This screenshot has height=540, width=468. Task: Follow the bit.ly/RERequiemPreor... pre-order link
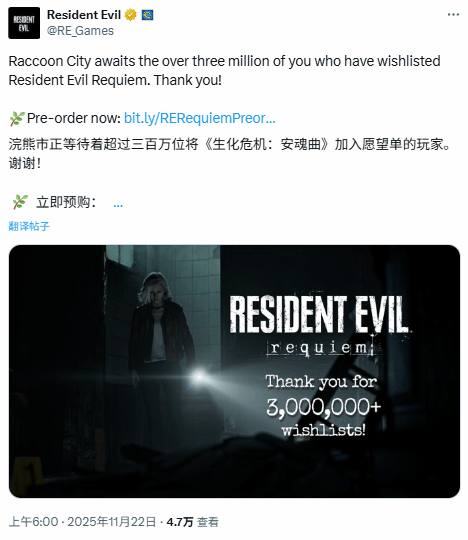click(x=200, y=118)
